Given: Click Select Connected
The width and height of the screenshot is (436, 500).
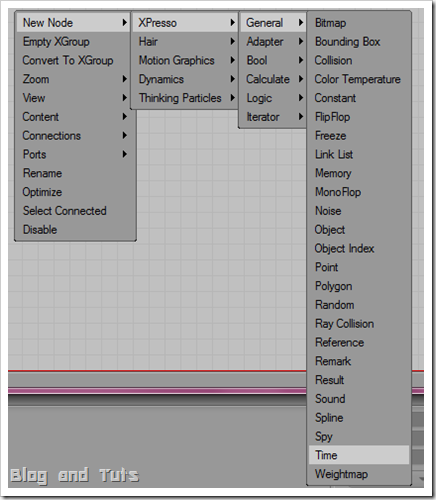Looking at the screenshot, I should pyautogui.click(x=75, y=211).
